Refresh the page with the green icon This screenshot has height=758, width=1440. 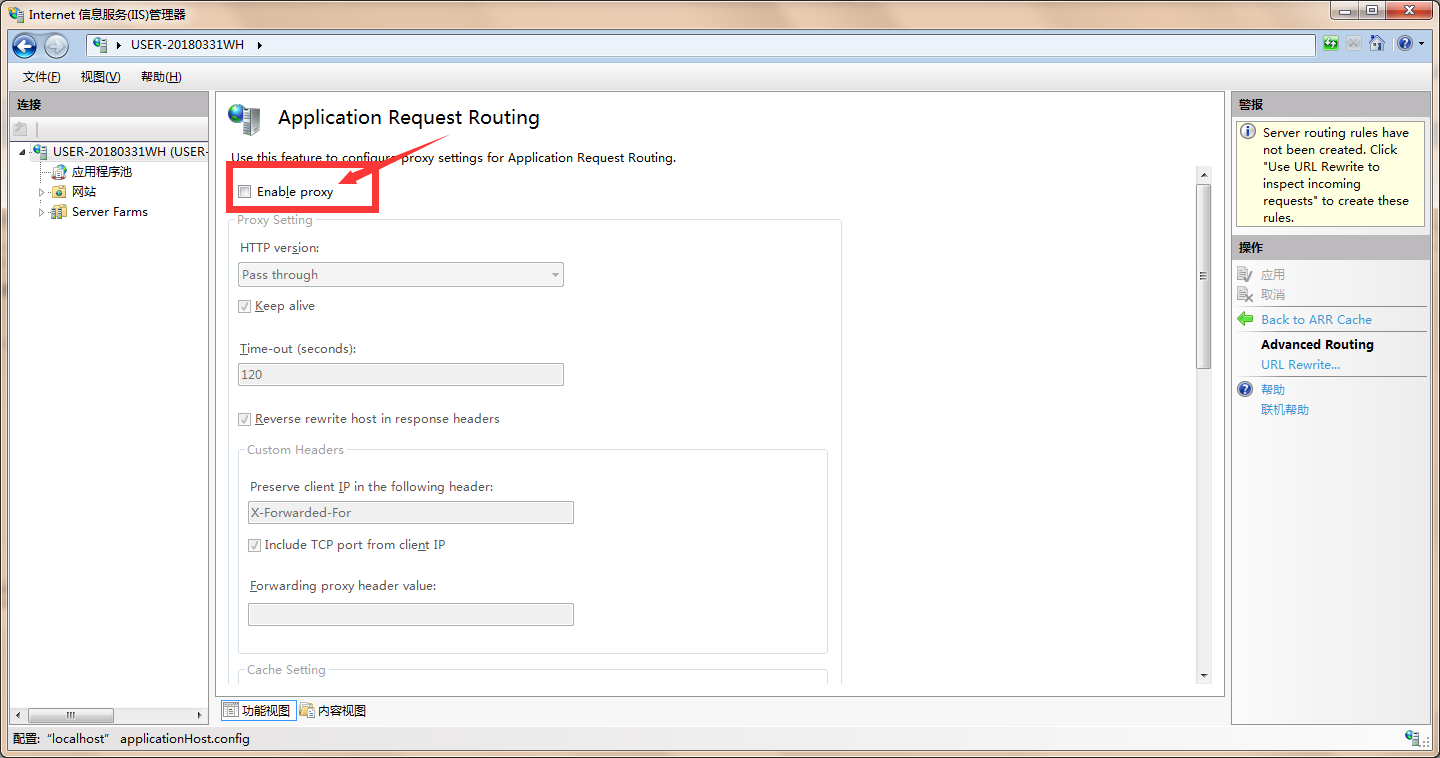pyautogui.click(x=1331, y=43)
